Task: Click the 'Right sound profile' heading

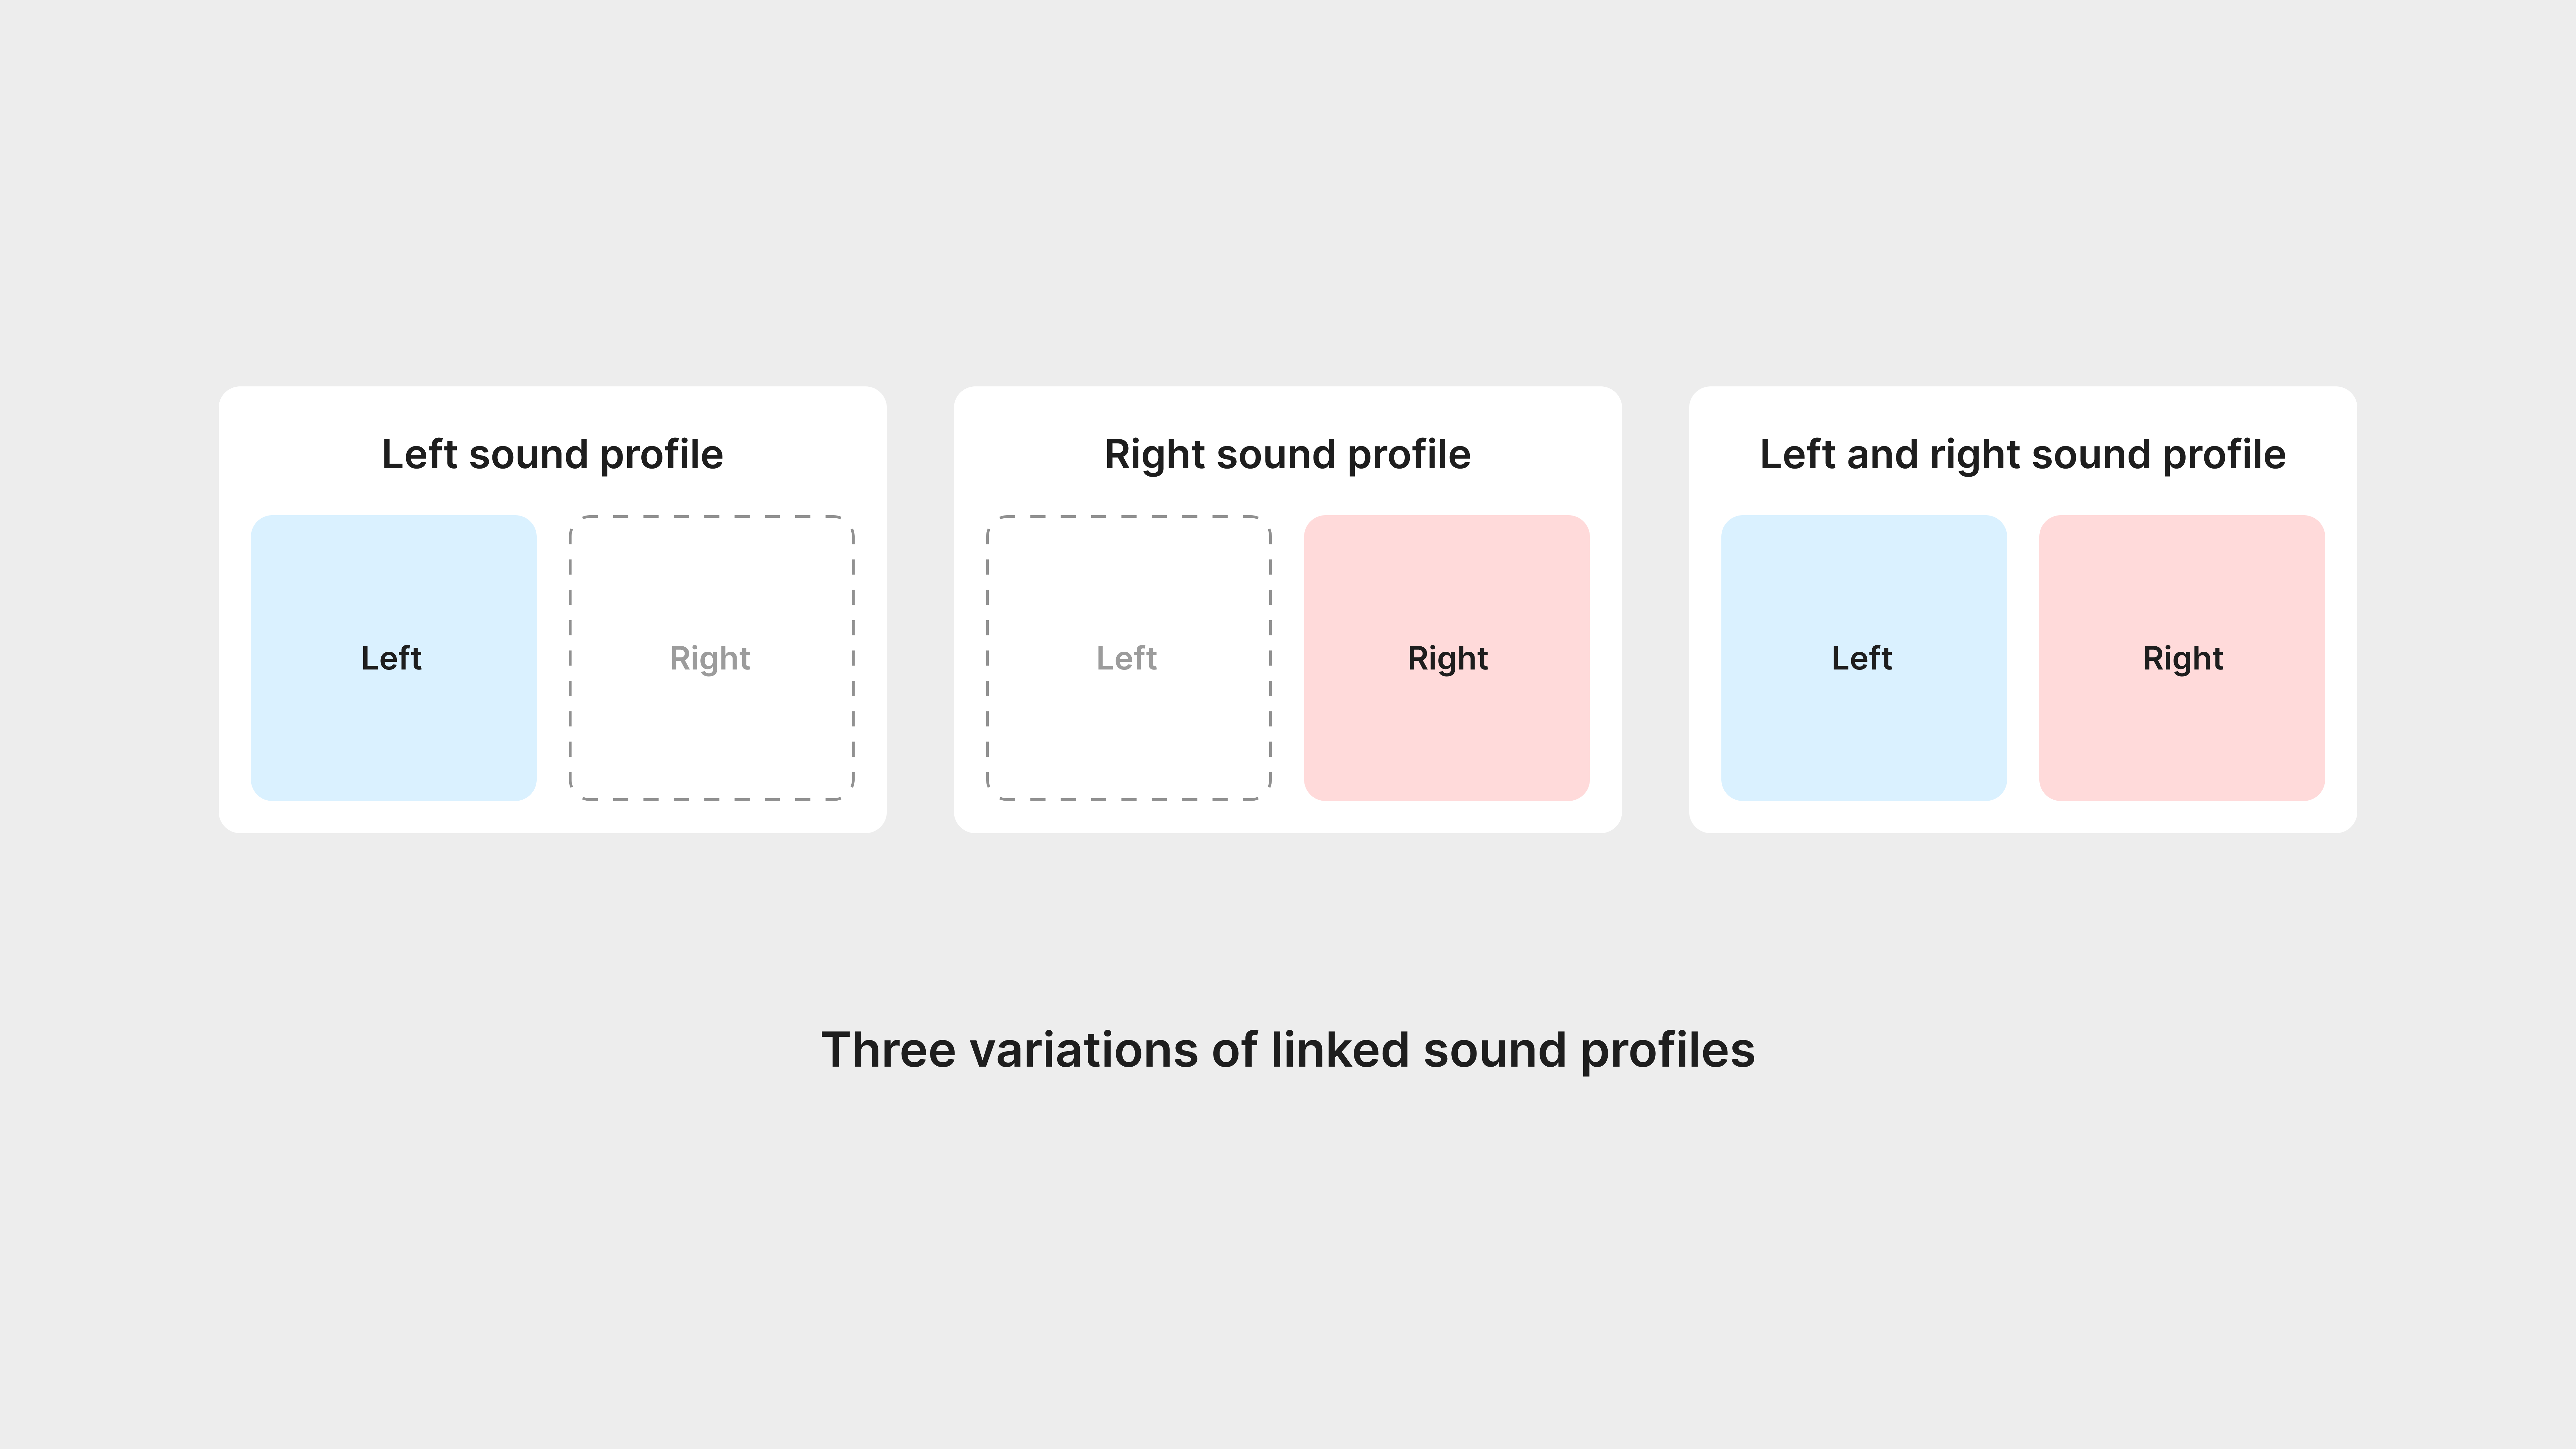Action: coord(1287,455)
